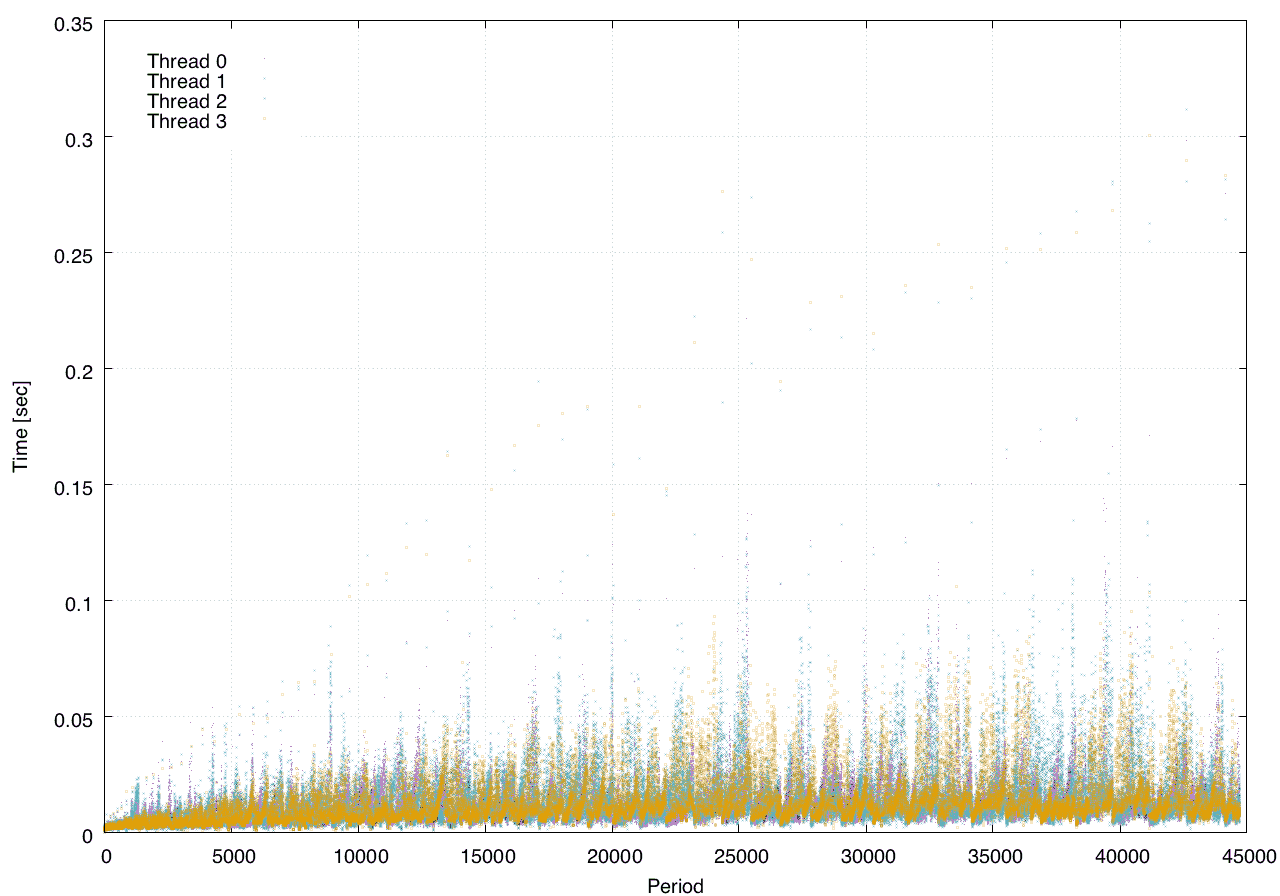Click the Time [sec] y-axis title
1280x896 pixels.
tap(20, 426)
